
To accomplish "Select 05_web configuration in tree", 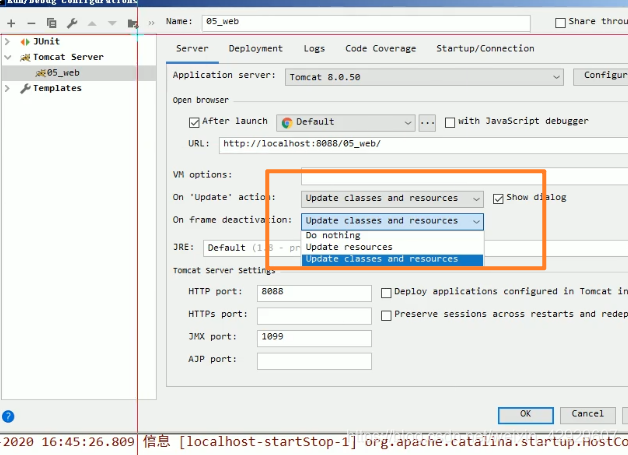I will click(79, 73).
